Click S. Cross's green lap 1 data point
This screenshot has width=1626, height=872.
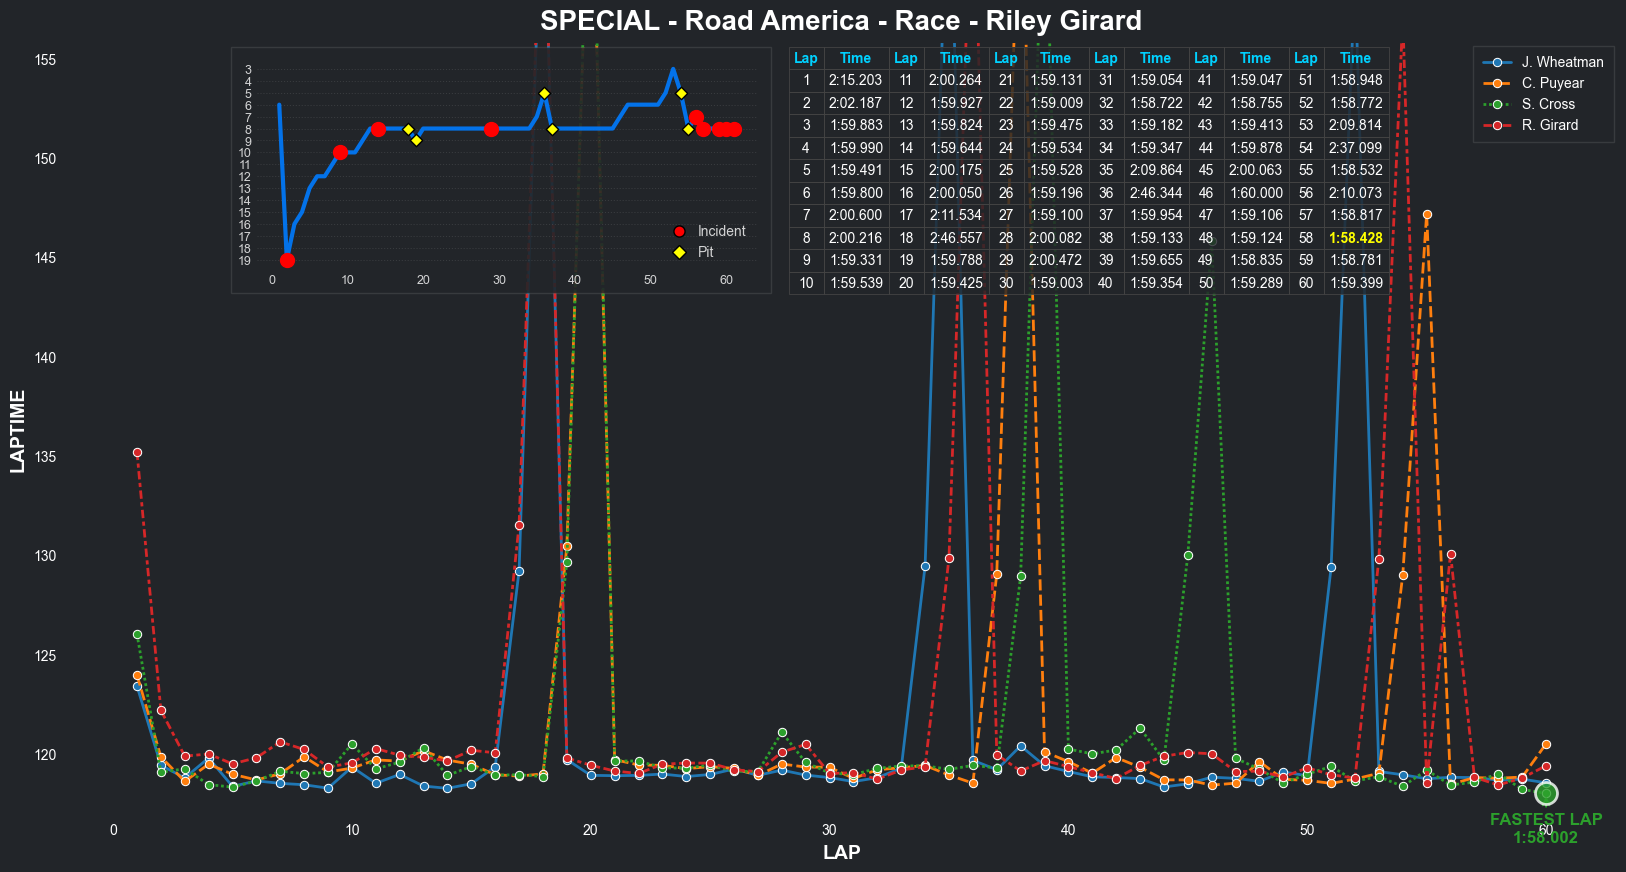(138, 635)
